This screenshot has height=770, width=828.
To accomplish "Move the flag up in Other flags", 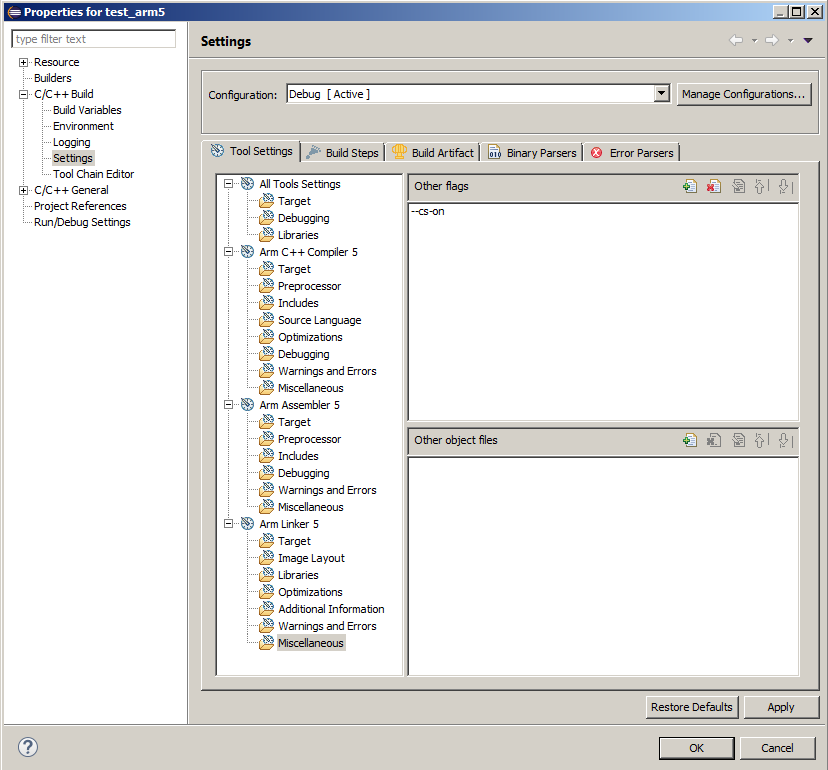I will click(761, 186).
